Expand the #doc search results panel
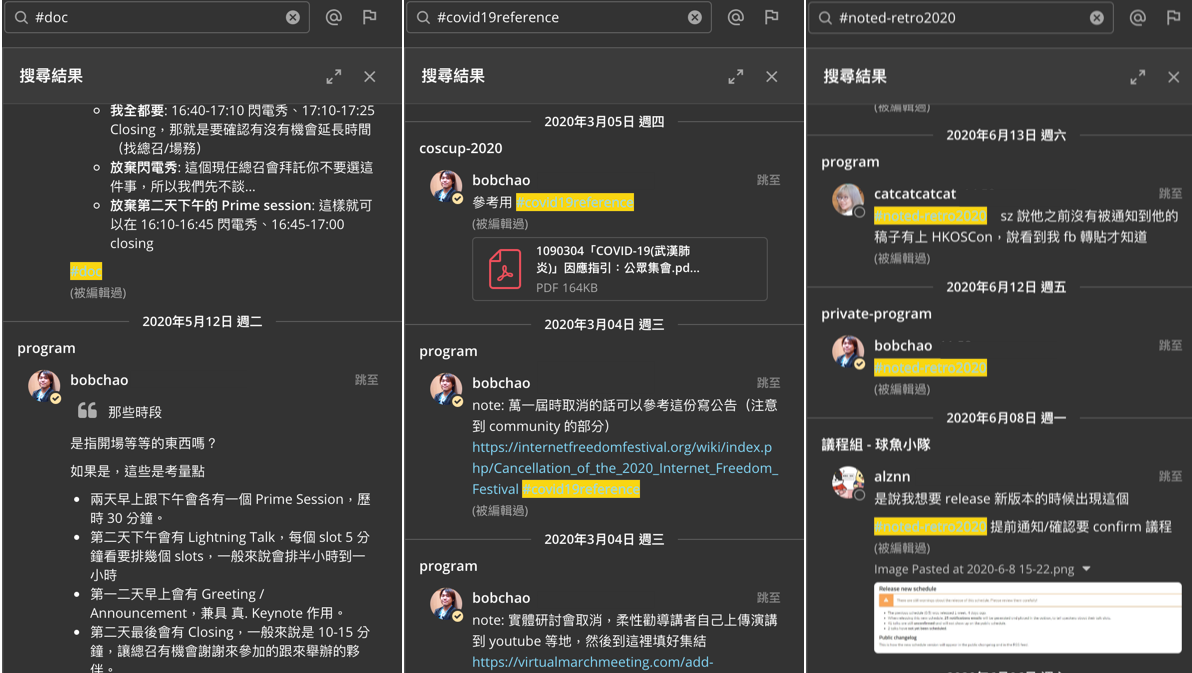Viewport: 1192px width, 673px height. [334, 77]
